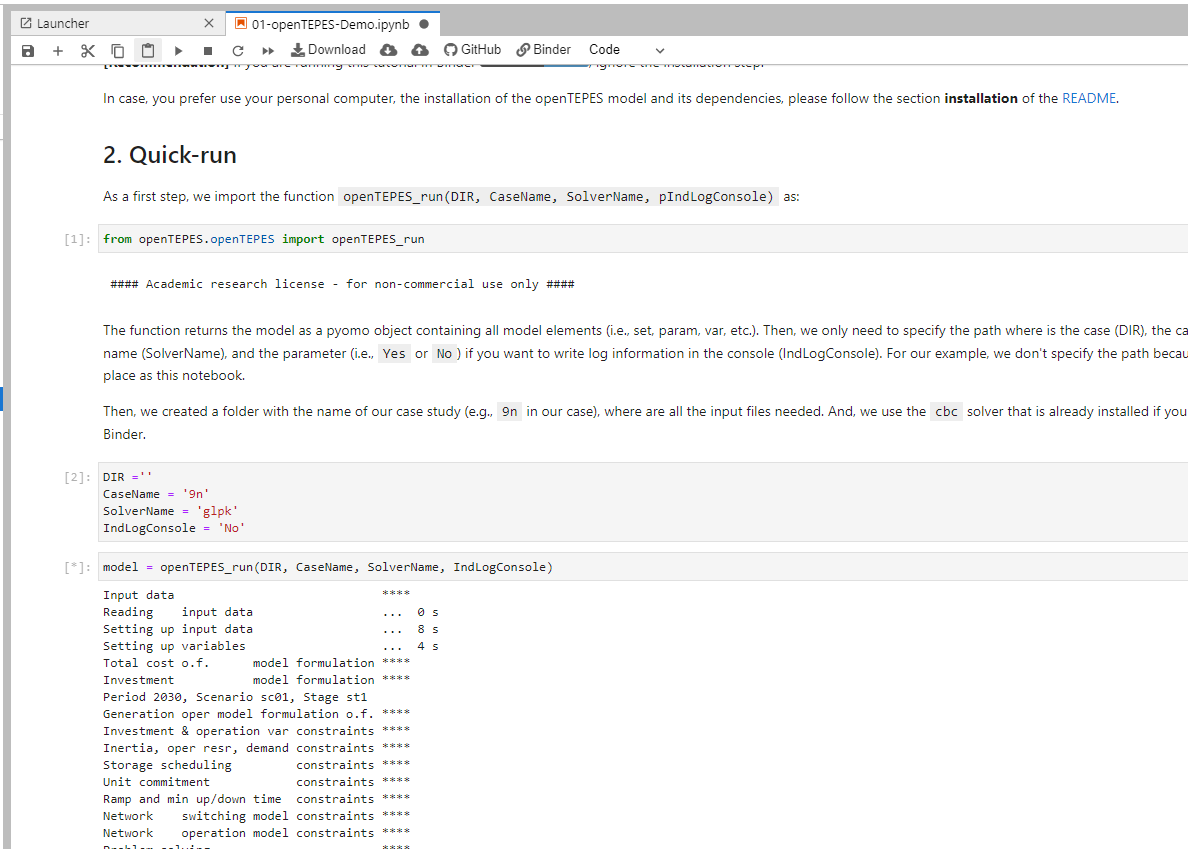
Task: Save the notebook
Action: point(27,50)
